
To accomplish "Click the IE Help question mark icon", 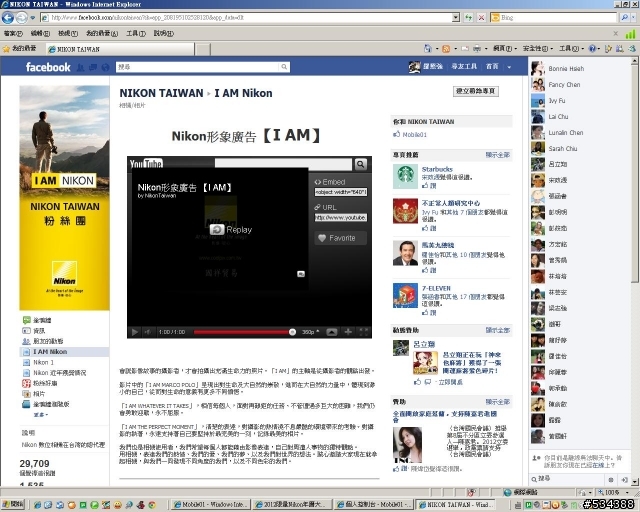I will coord(592,49).
